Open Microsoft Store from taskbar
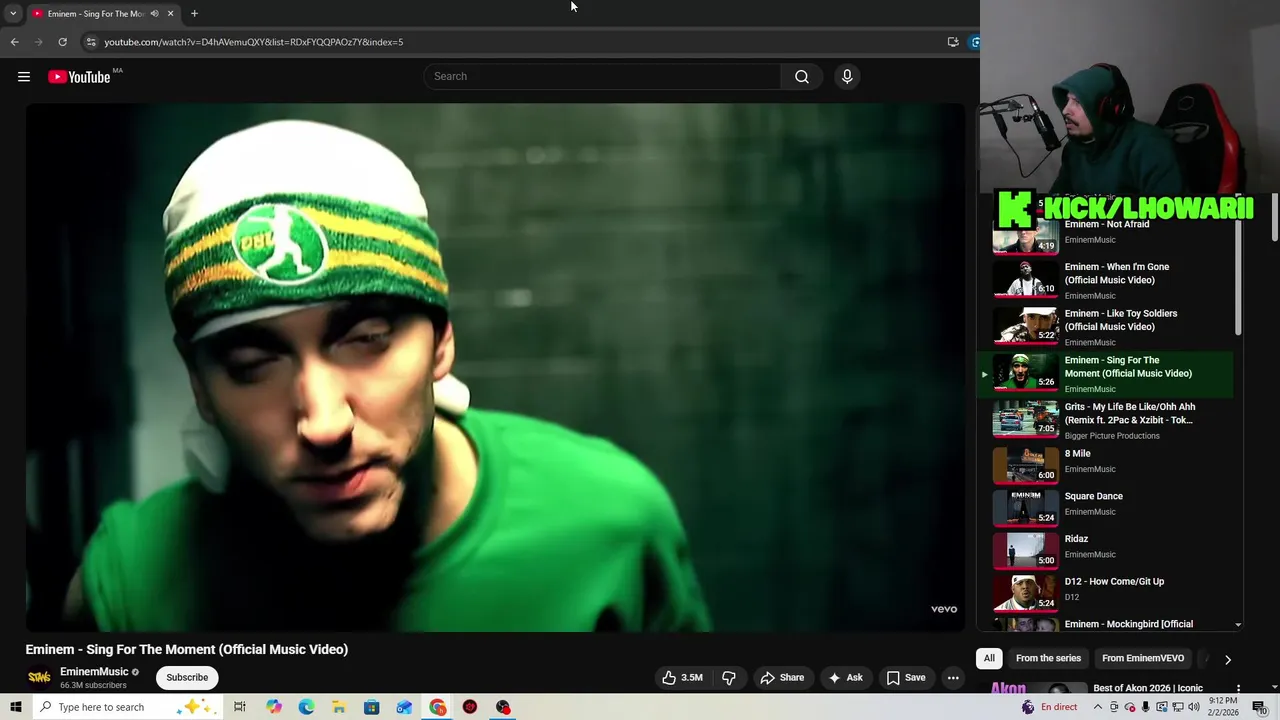Screen dimensions: 1280x720 click(x=371, y=707)
